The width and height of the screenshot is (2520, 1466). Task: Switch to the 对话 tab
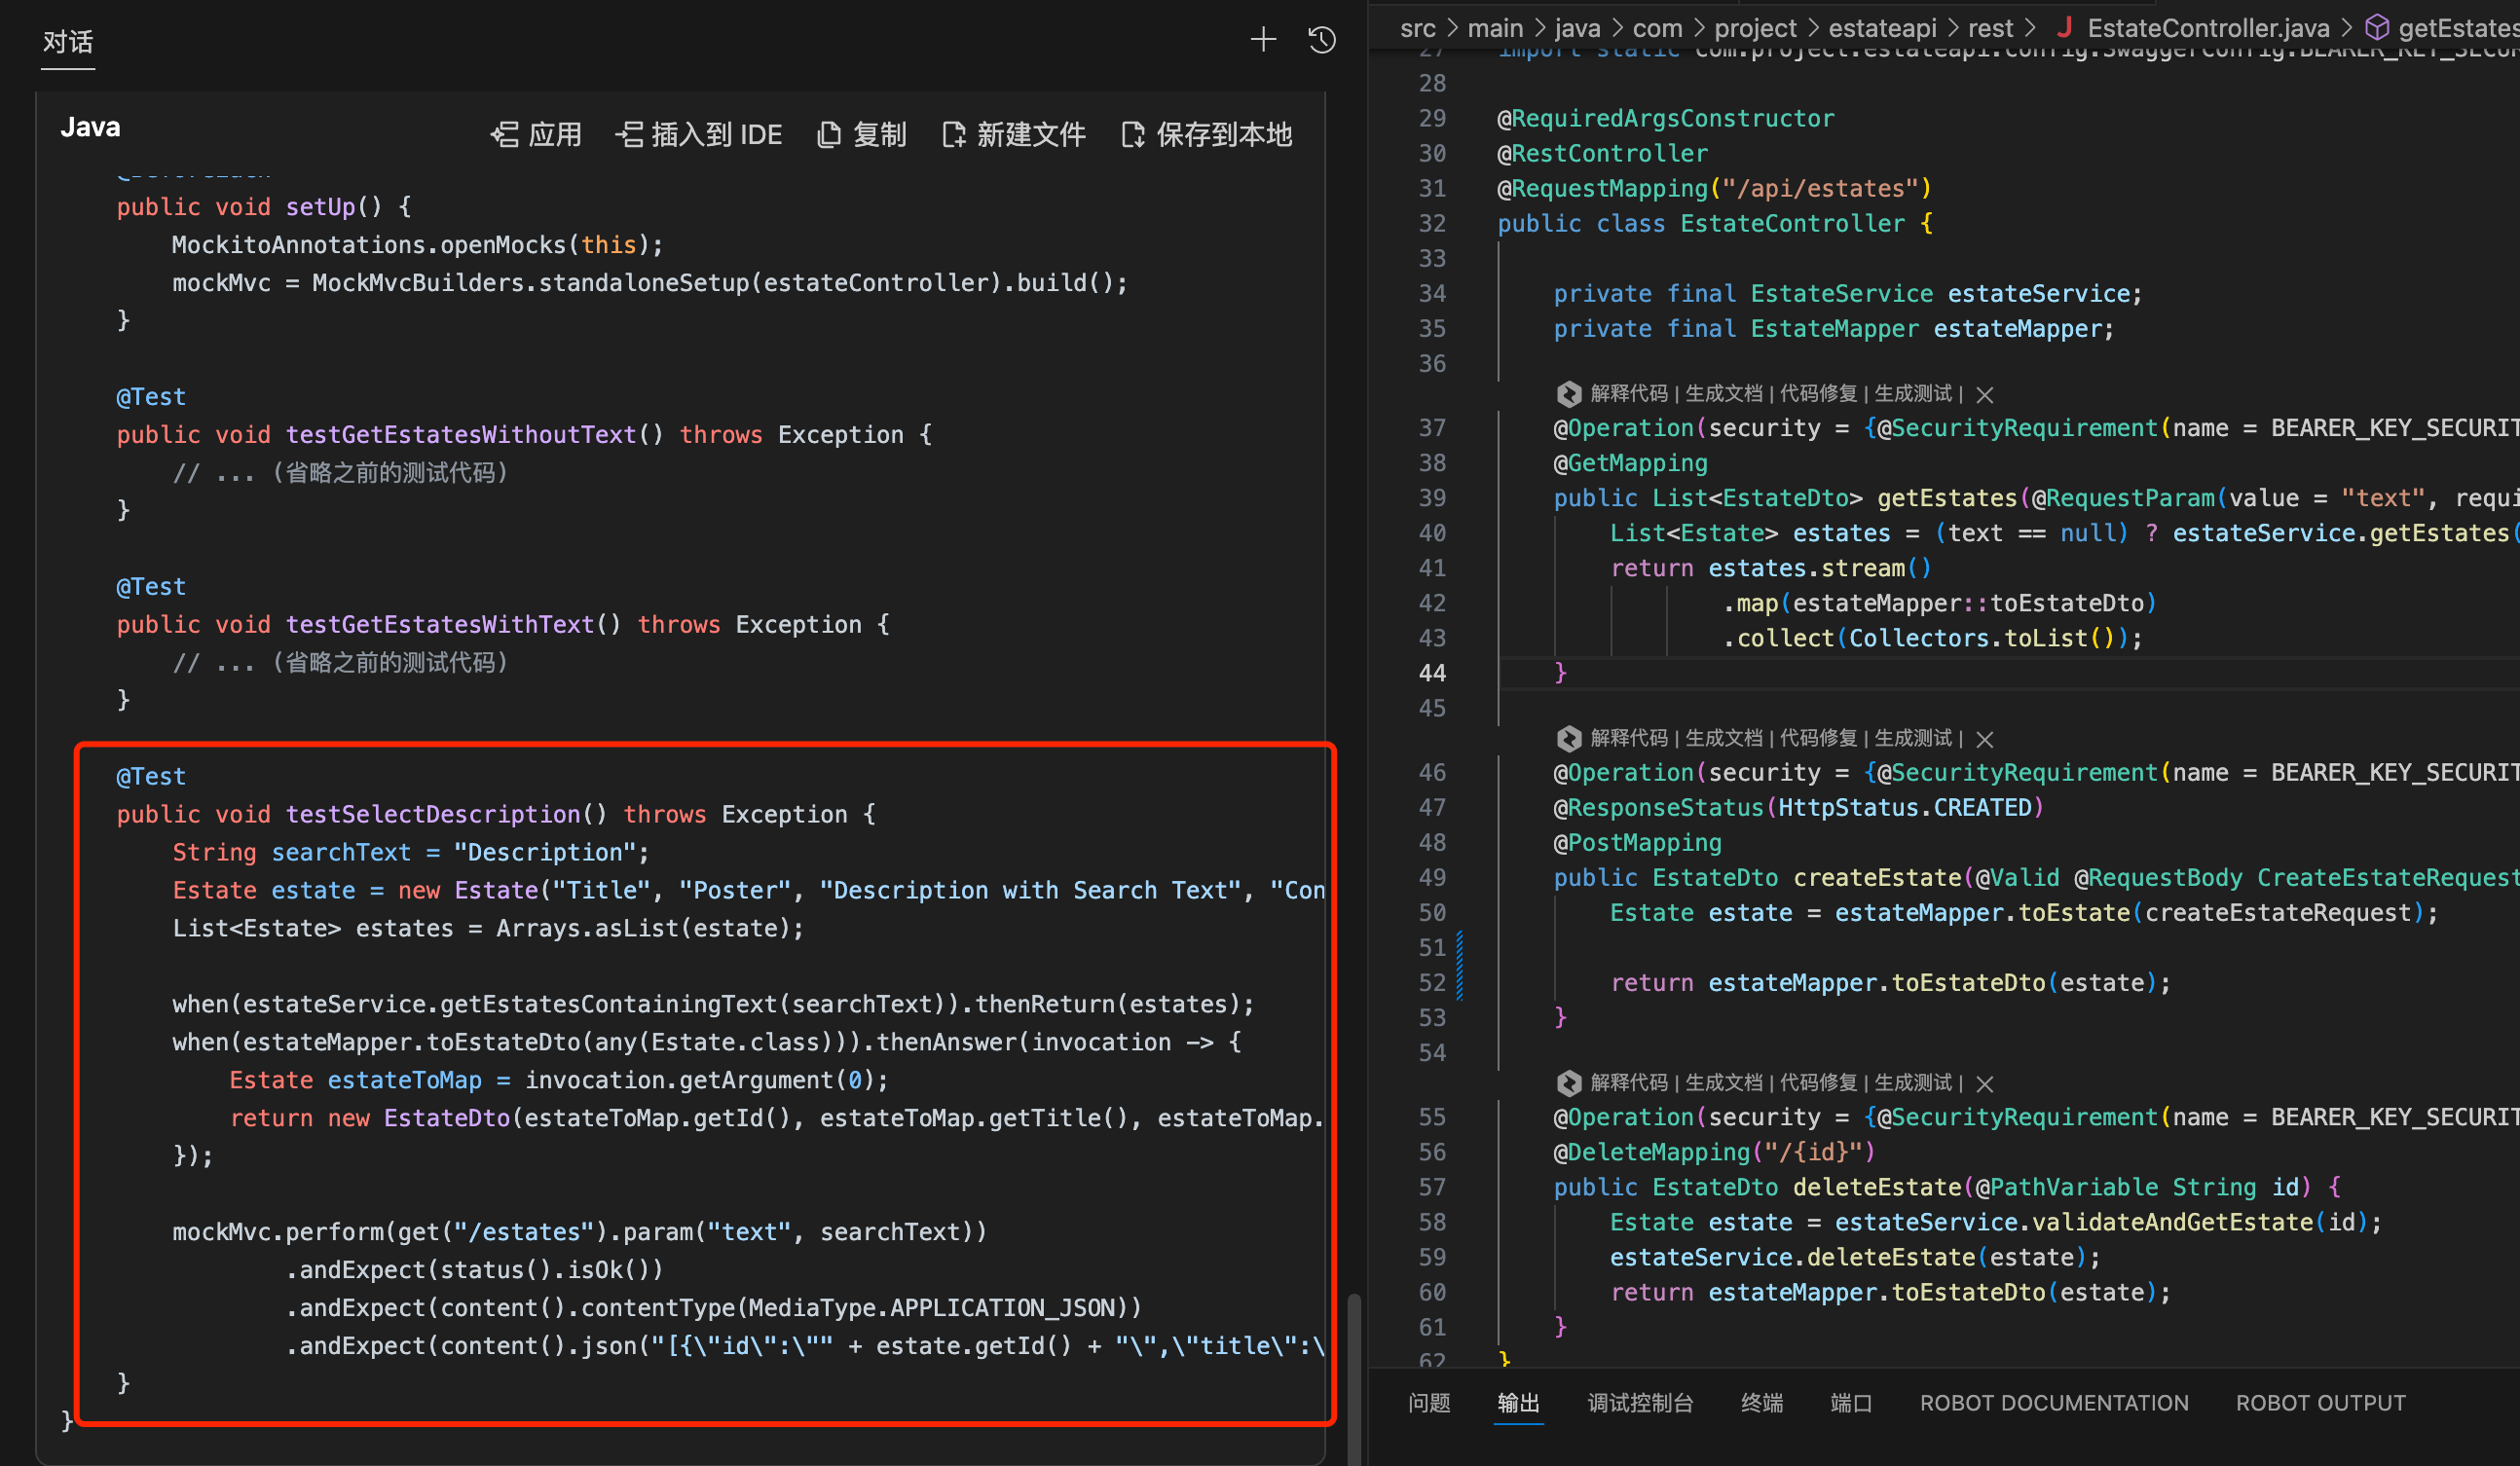point(68,42)
